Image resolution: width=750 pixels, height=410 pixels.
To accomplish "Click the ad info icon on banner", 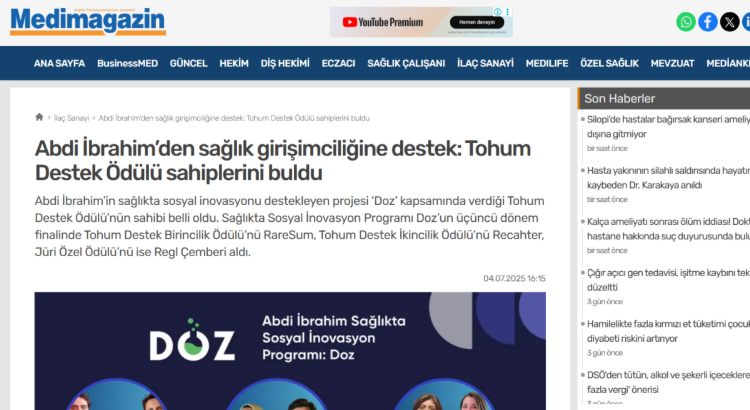I will 498,12.
